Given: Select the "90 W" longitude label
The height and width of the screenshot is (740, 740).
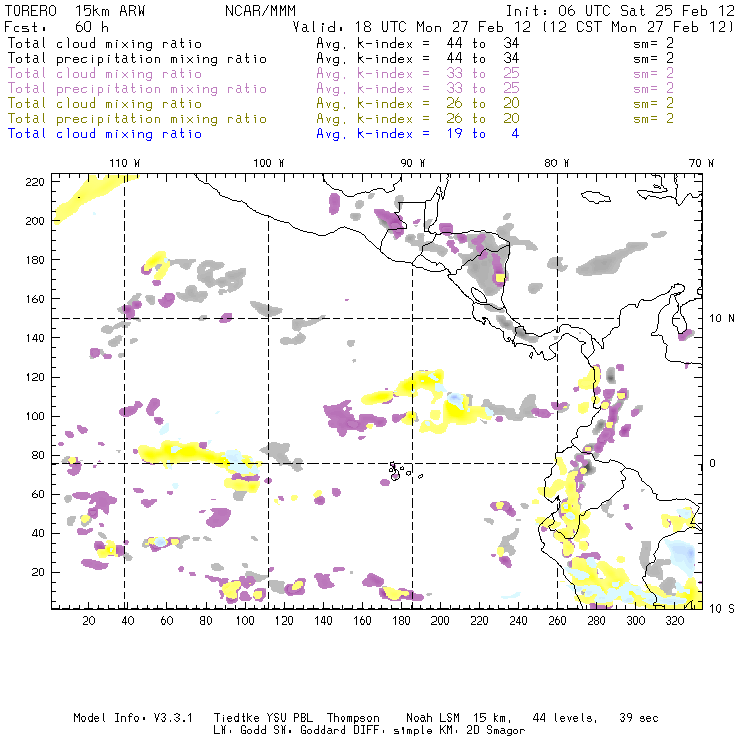Looking at the screenshot, I should pyautogui.click(x=413, y=163).
